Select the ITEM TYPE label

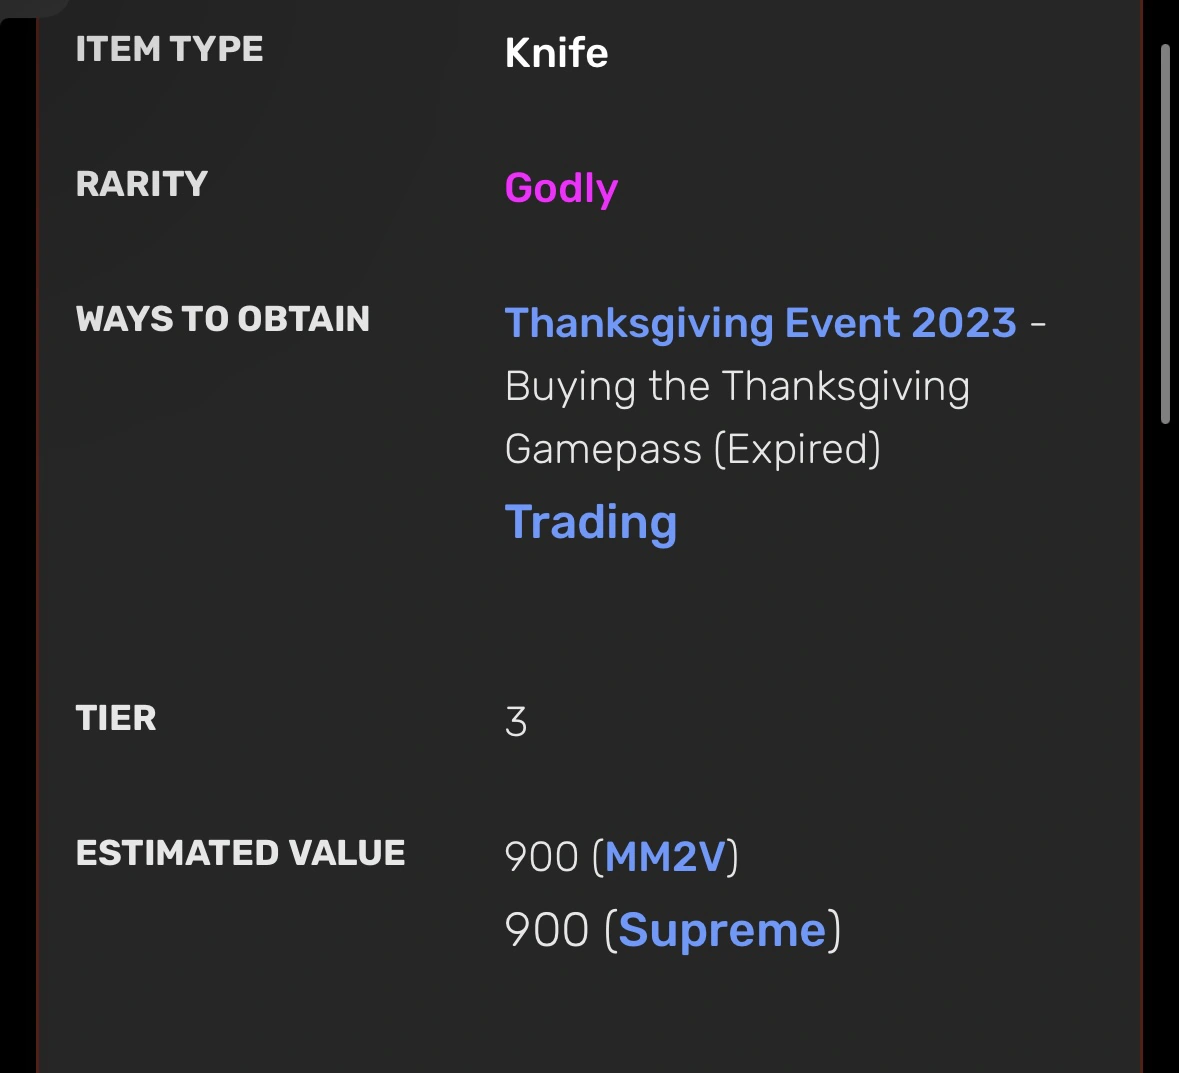169,47
